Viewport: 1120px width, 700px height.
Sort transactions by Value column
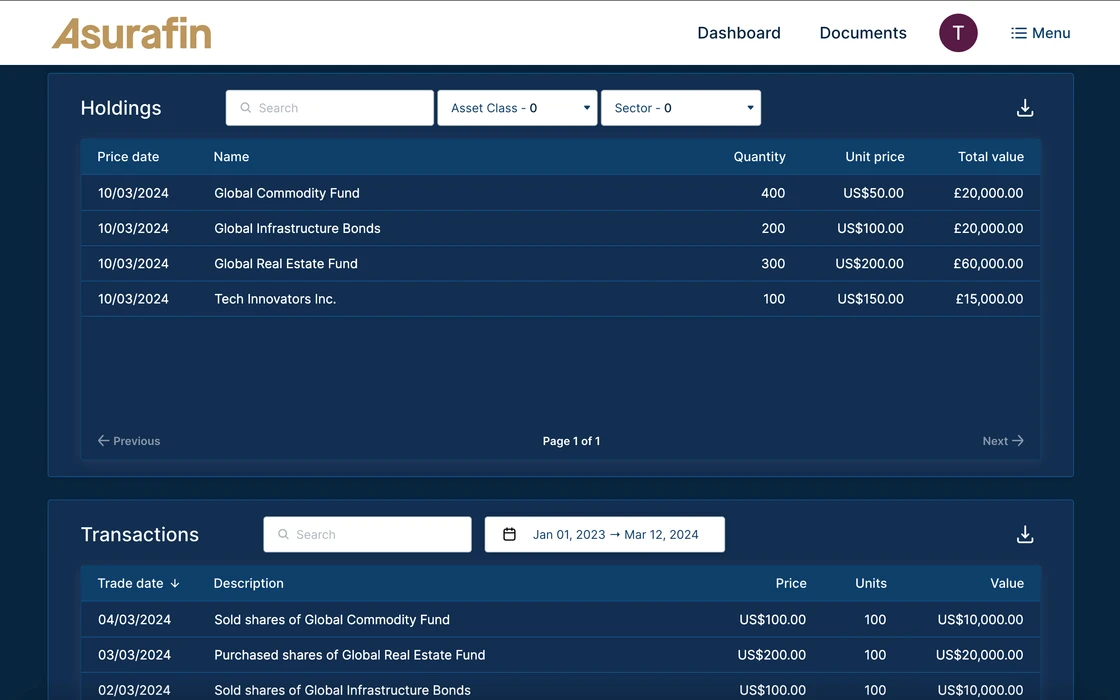(x=1007, y=584)
